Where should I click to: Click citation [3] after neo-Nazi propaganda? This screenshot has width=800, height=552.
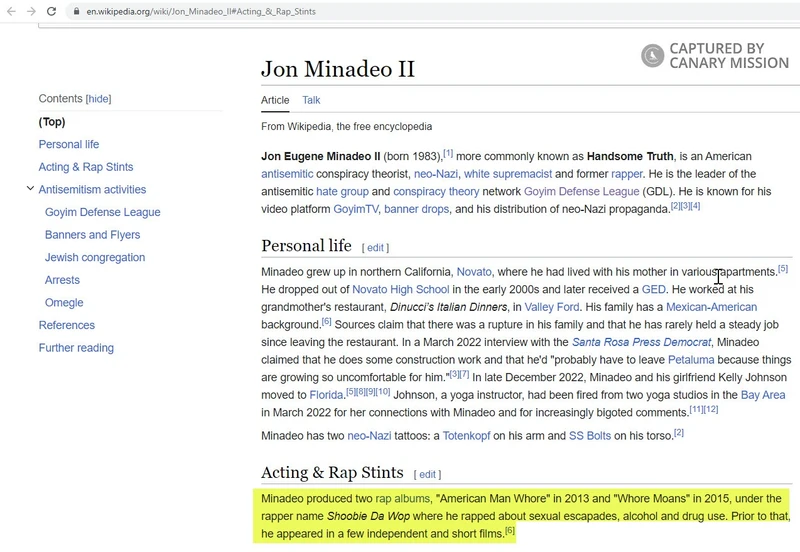(x=685, y=206)
